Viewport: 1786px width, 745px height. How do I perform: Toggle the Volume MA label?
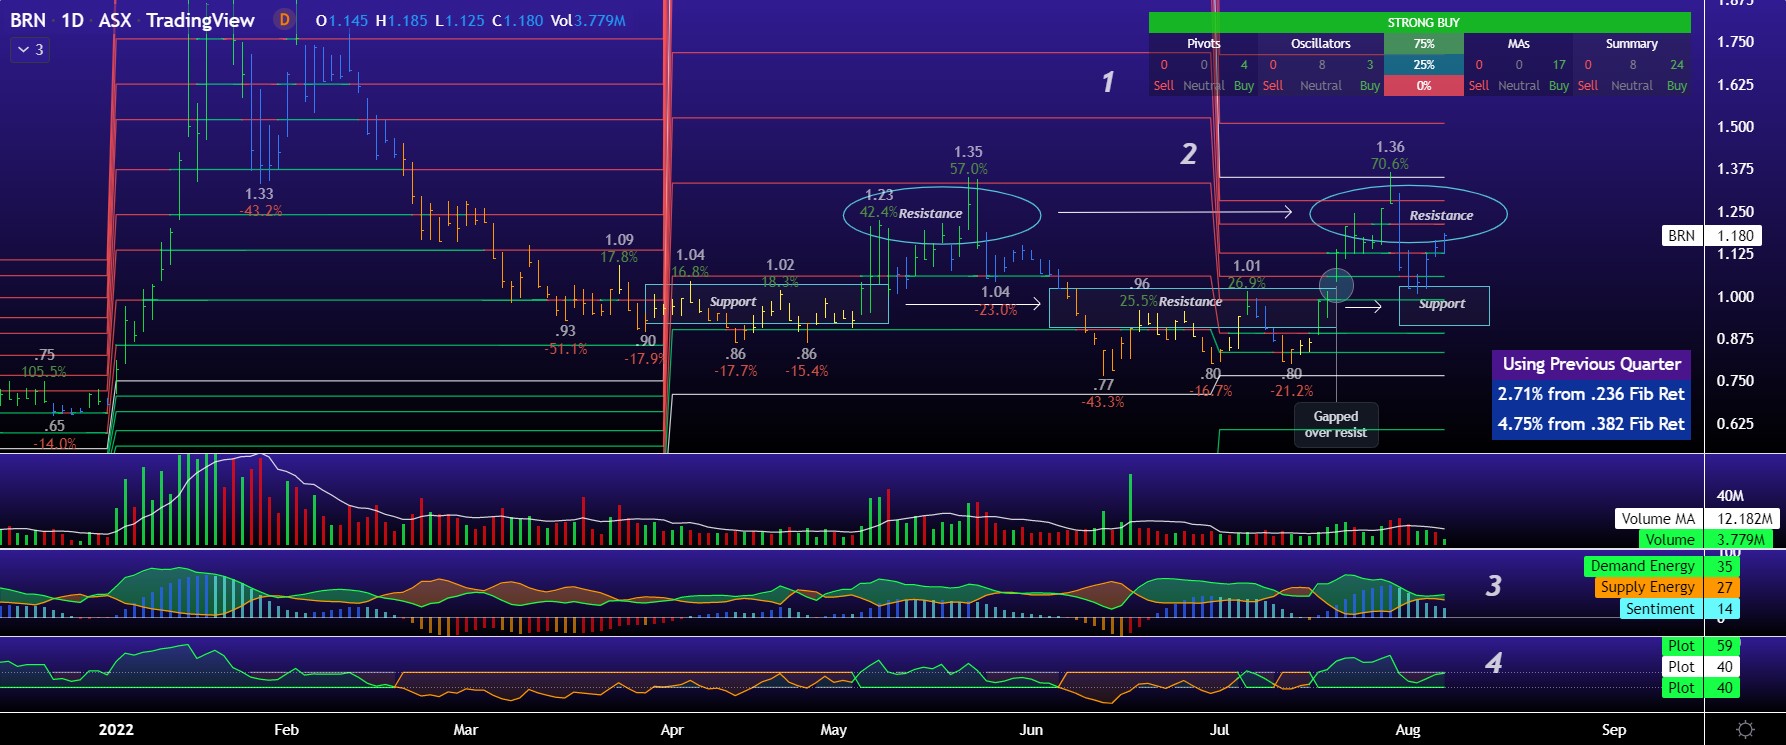(x=1657, y=518)
